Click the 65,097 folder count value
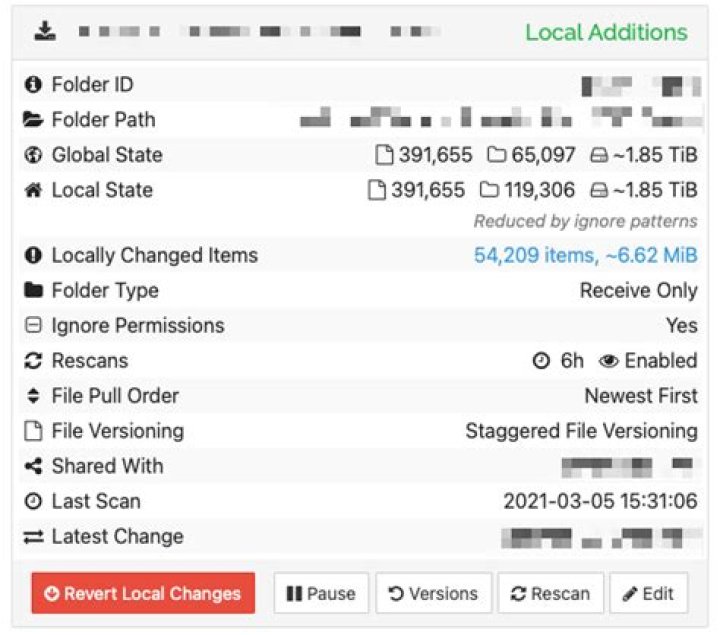 coord(543,155)
